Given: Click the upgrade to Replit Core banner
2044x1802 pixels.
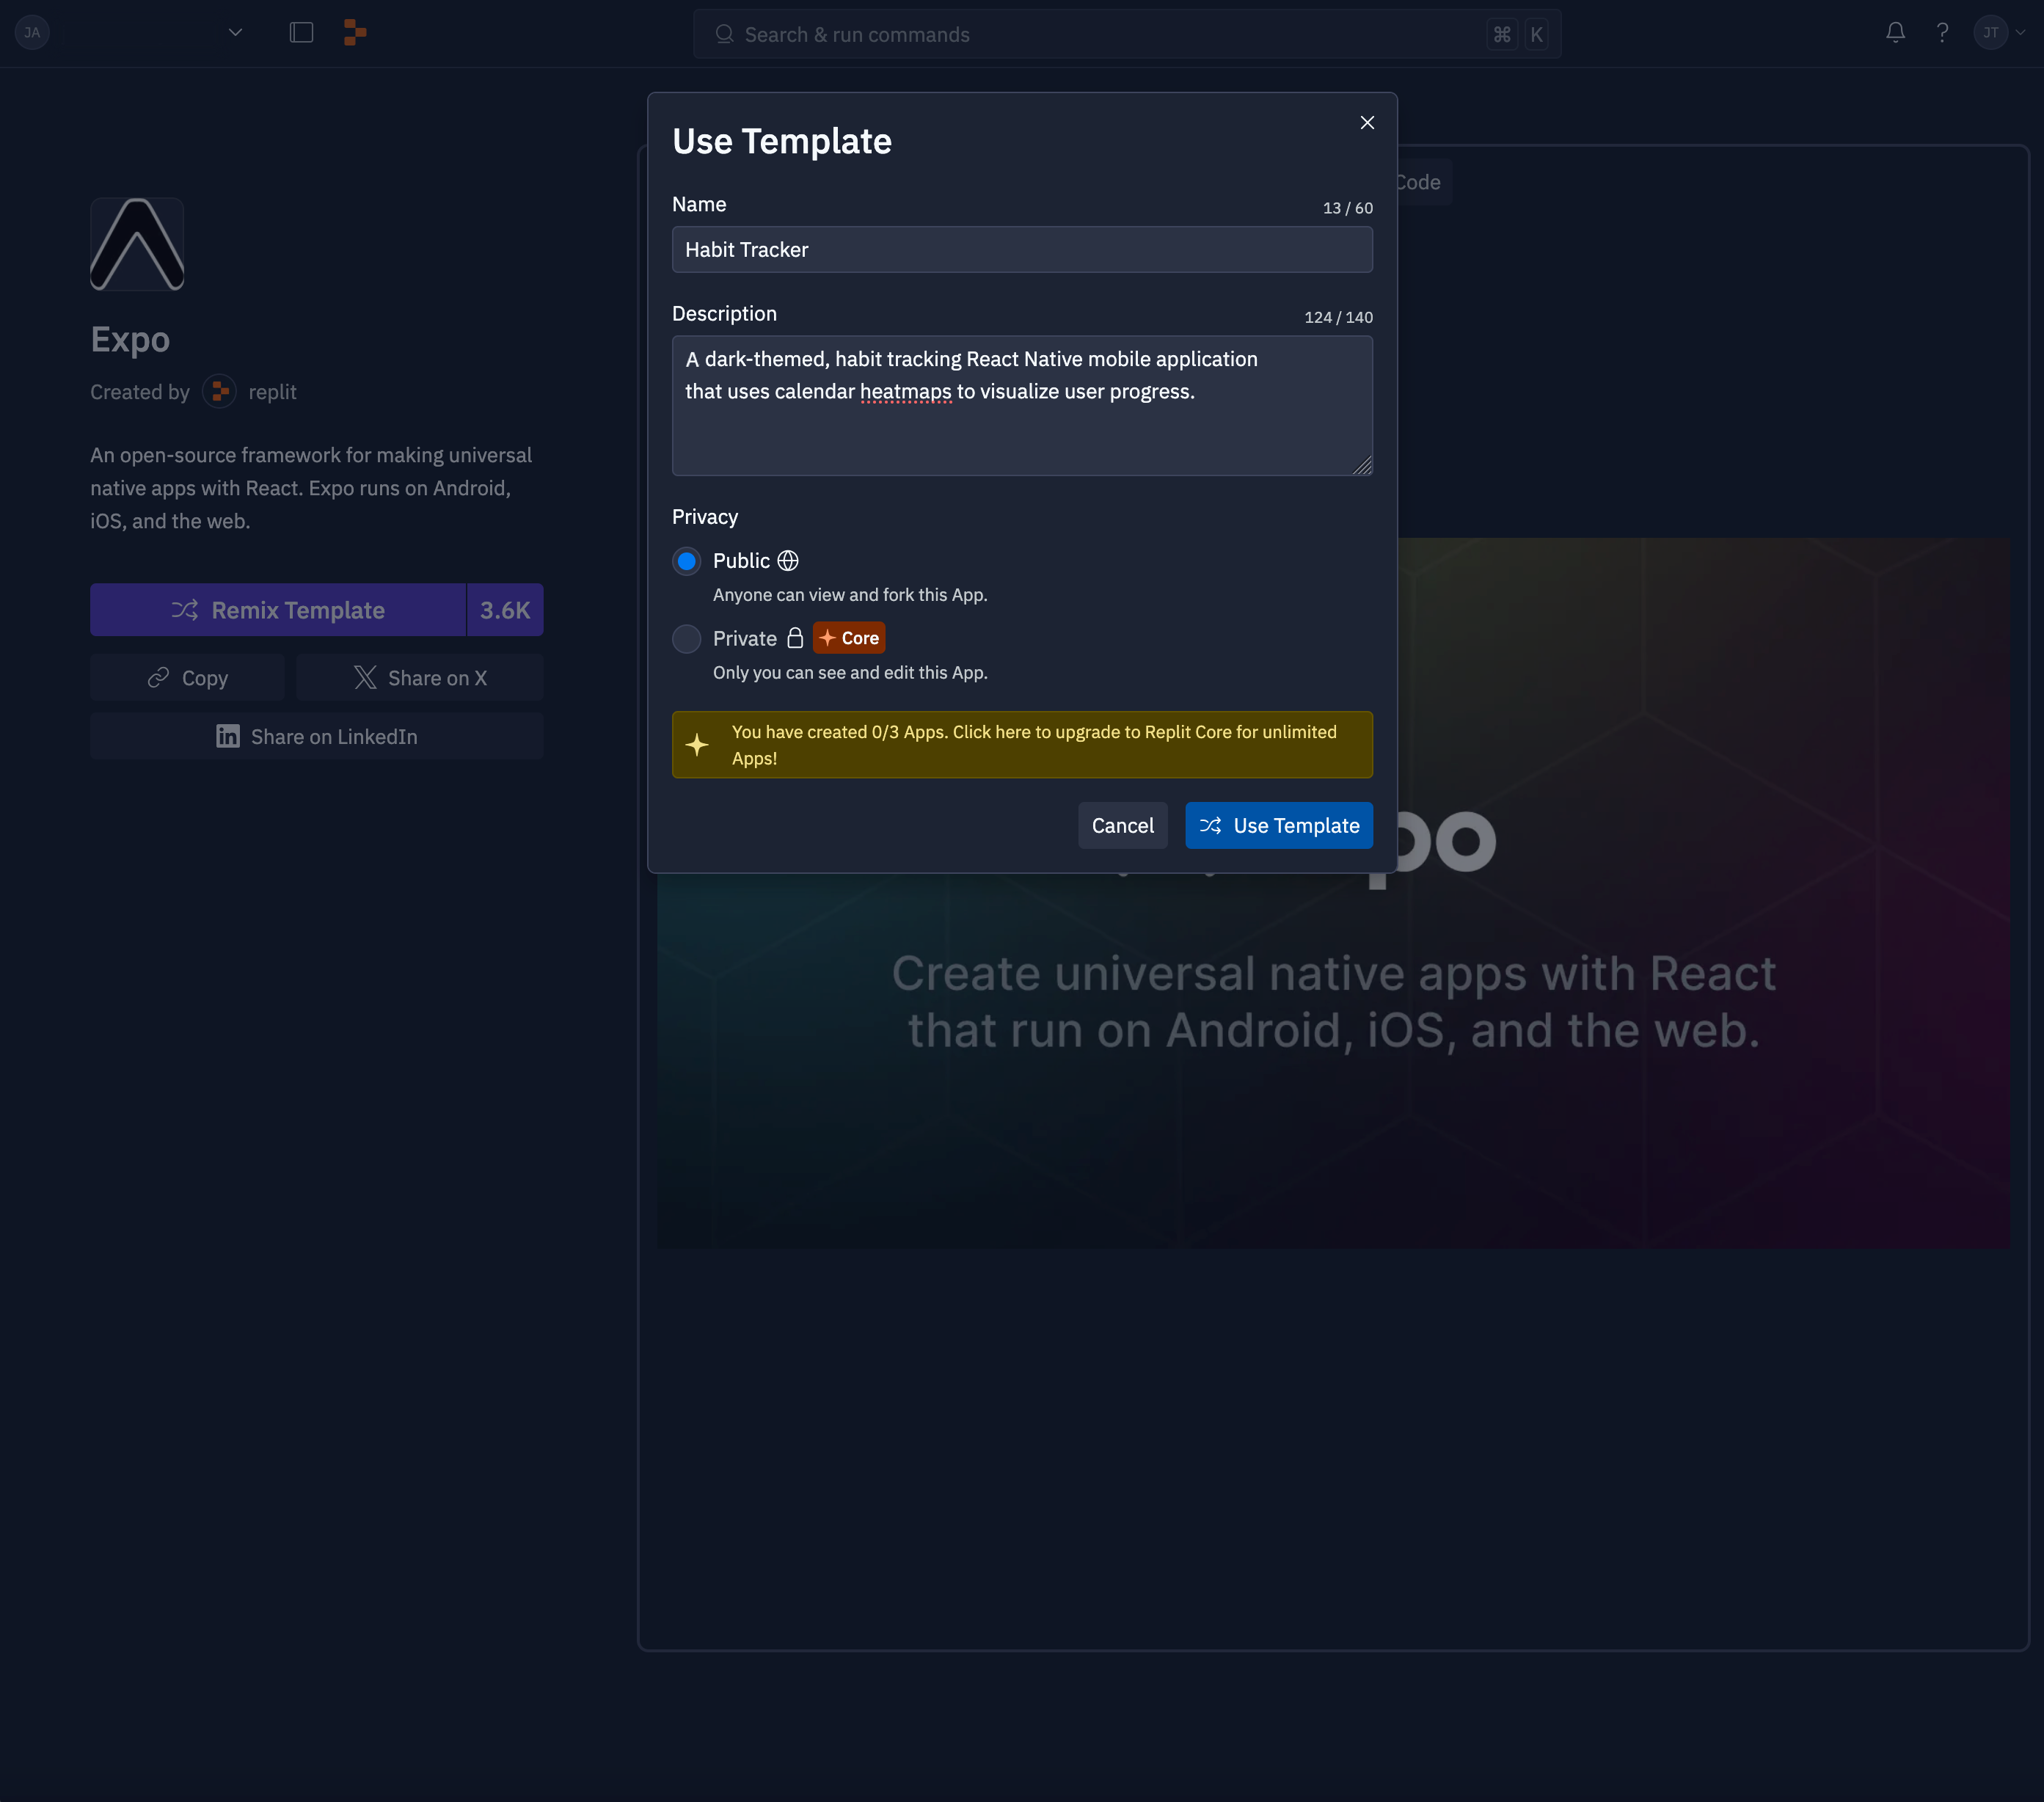Looking at the screenshot, I should point(1022,745).
